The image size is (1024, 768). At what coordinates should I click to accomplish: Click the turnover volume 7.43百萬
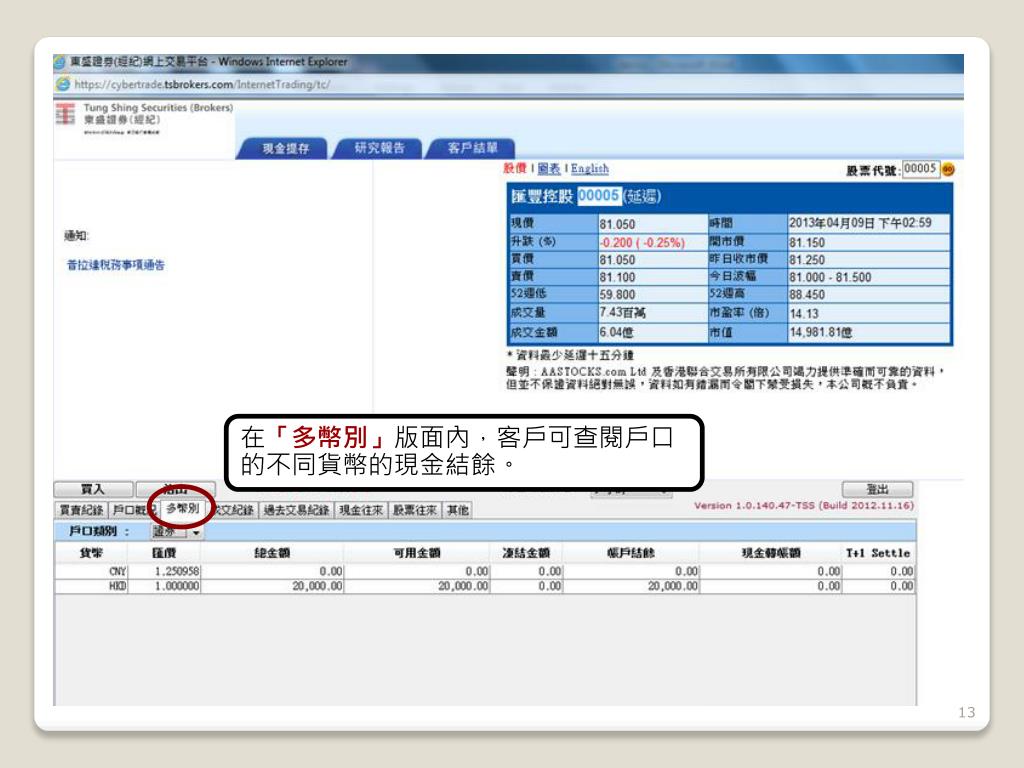point(622,313)
